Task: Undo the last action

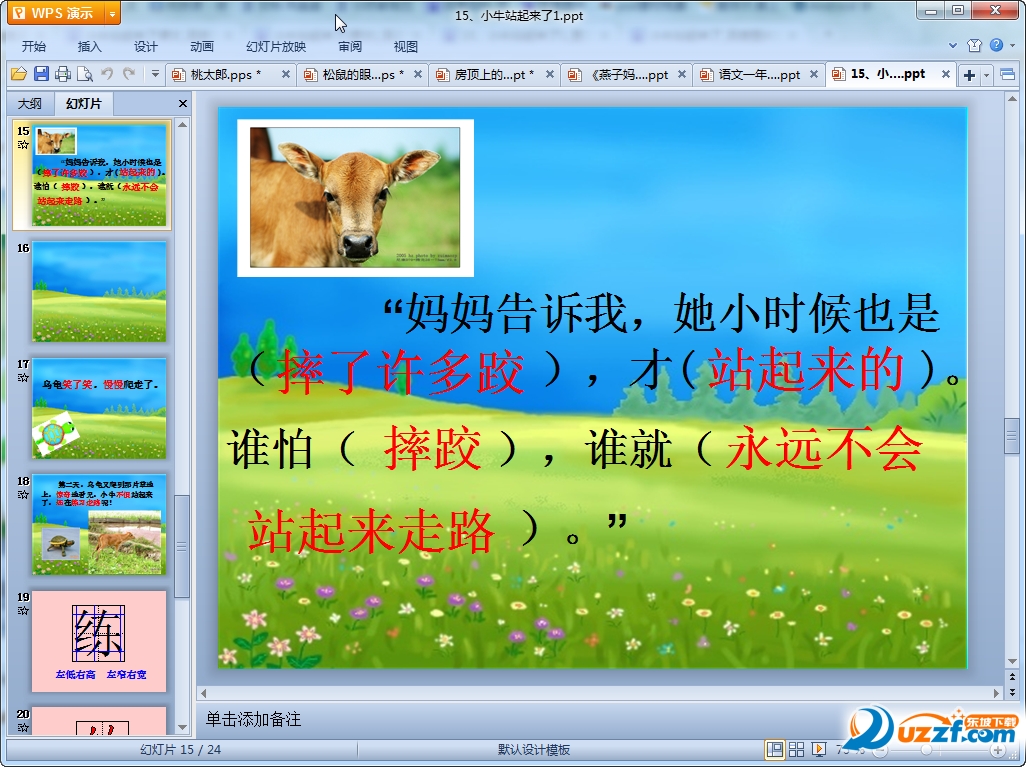Action: point(107,74)
